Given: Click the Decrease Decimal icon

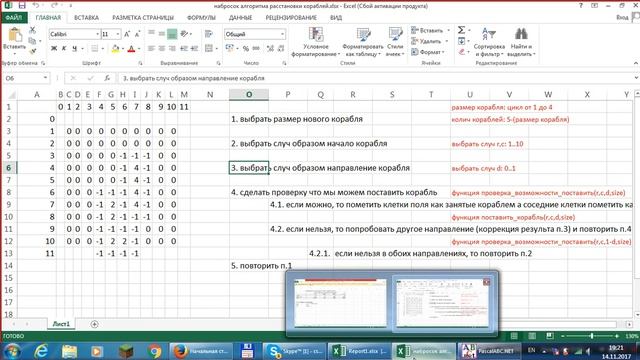Looking at the screenshot, I should pos(281,49).
